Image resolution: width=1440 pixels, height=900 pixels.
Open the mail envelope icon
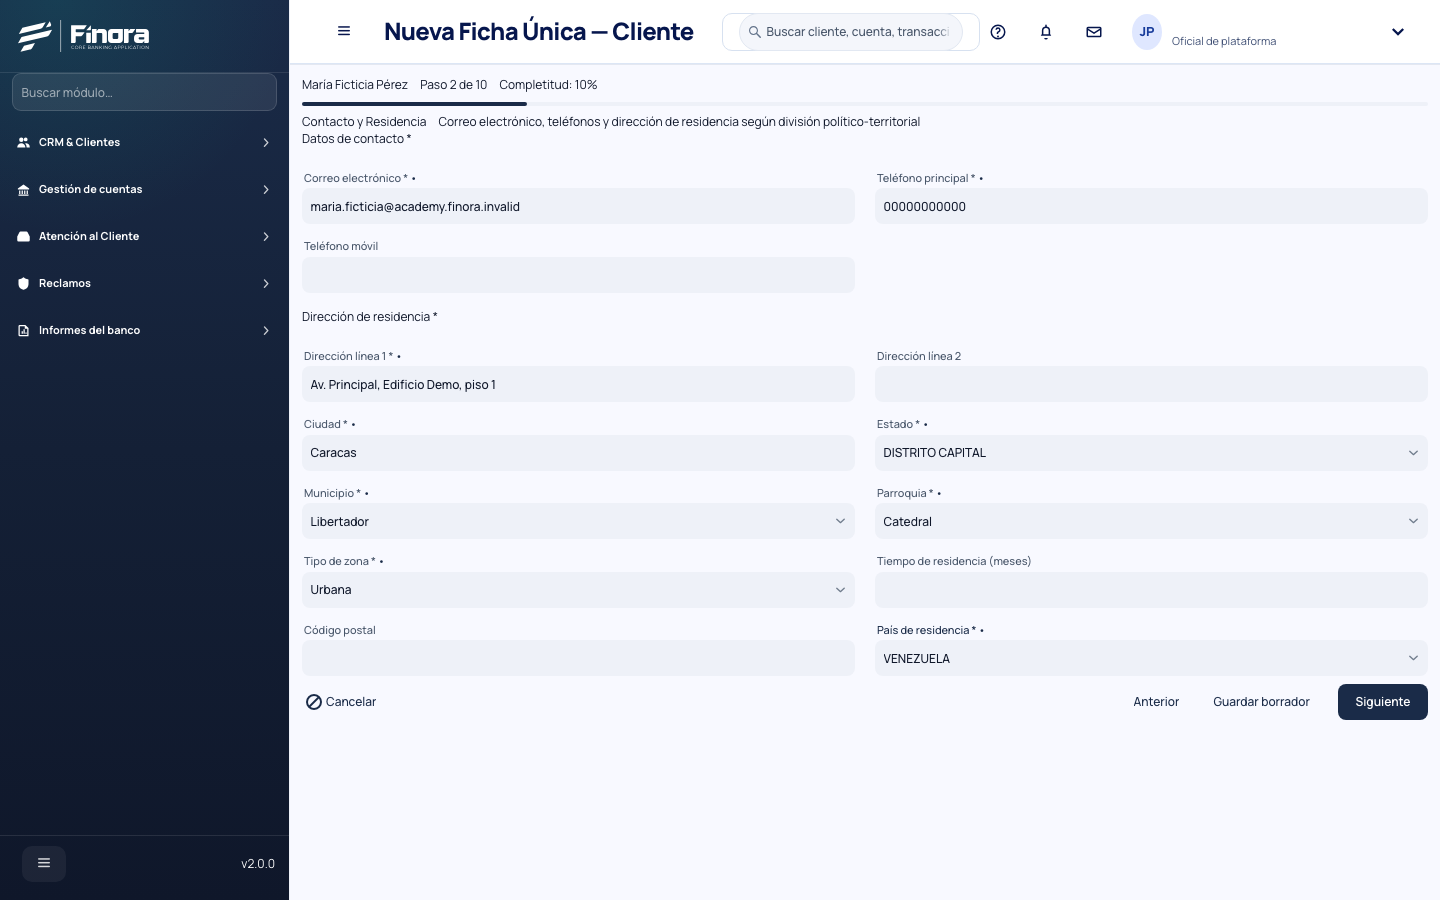1094,32
